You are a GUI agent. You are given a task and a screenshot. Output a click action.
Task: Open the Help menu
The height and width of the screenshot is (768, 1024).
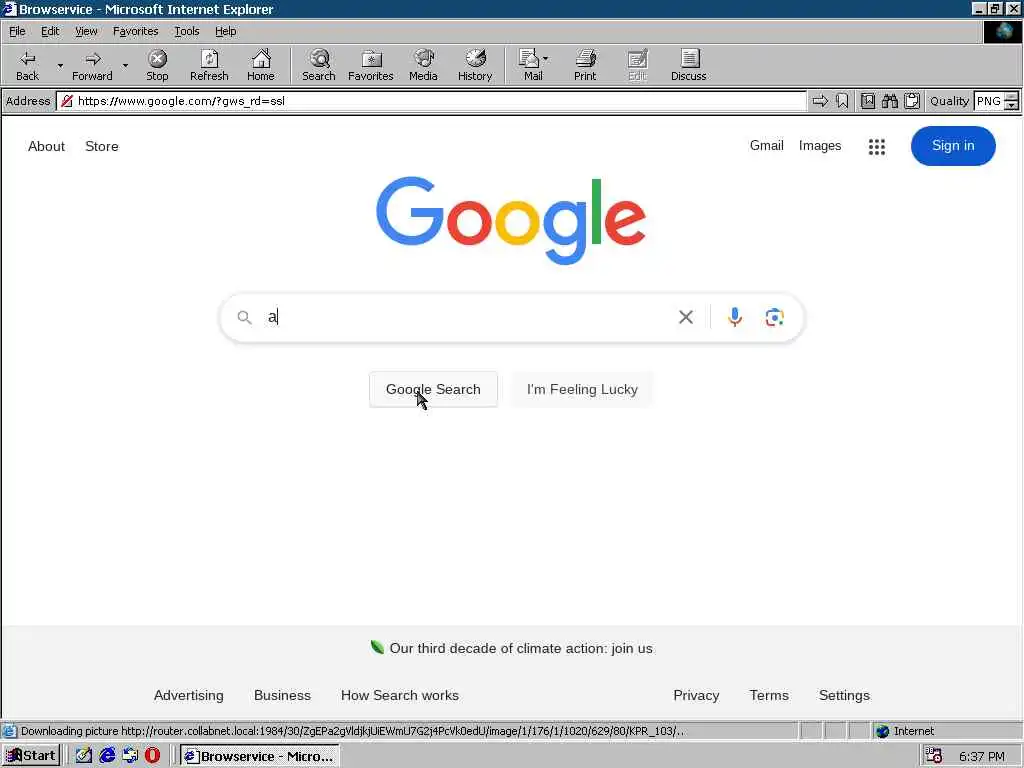225,31
